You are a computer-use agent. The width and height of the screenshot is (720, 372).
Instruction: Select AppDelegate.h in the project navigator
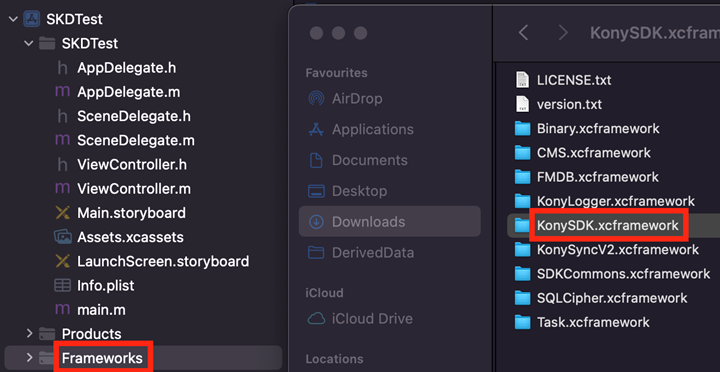127,68
